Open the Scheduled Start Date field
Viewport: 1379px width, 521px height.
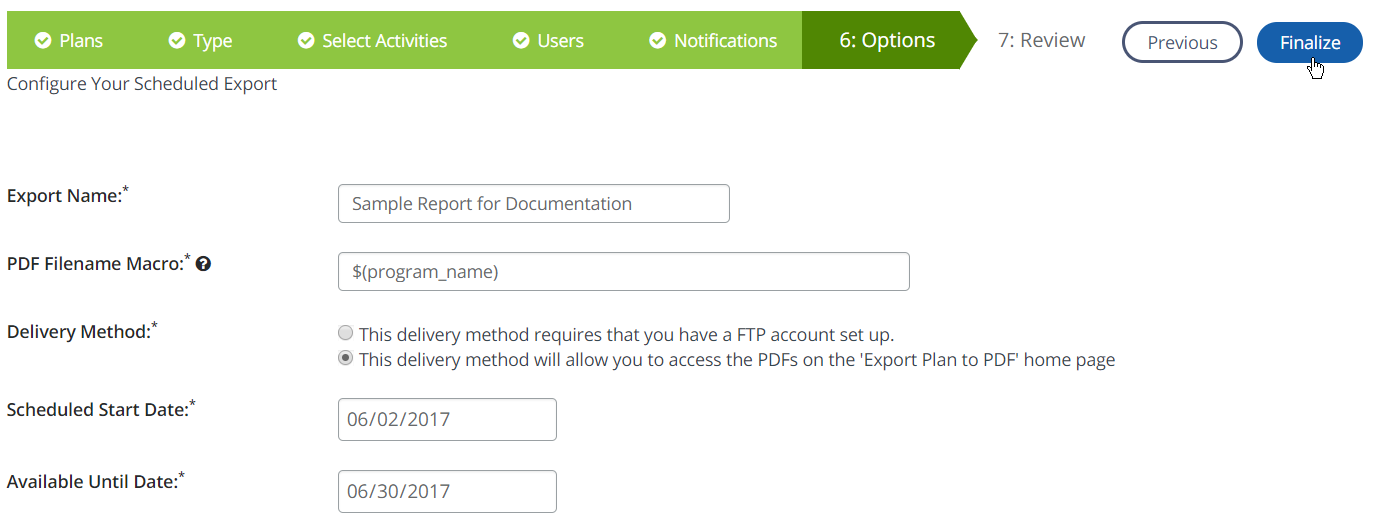pos(447,420)
